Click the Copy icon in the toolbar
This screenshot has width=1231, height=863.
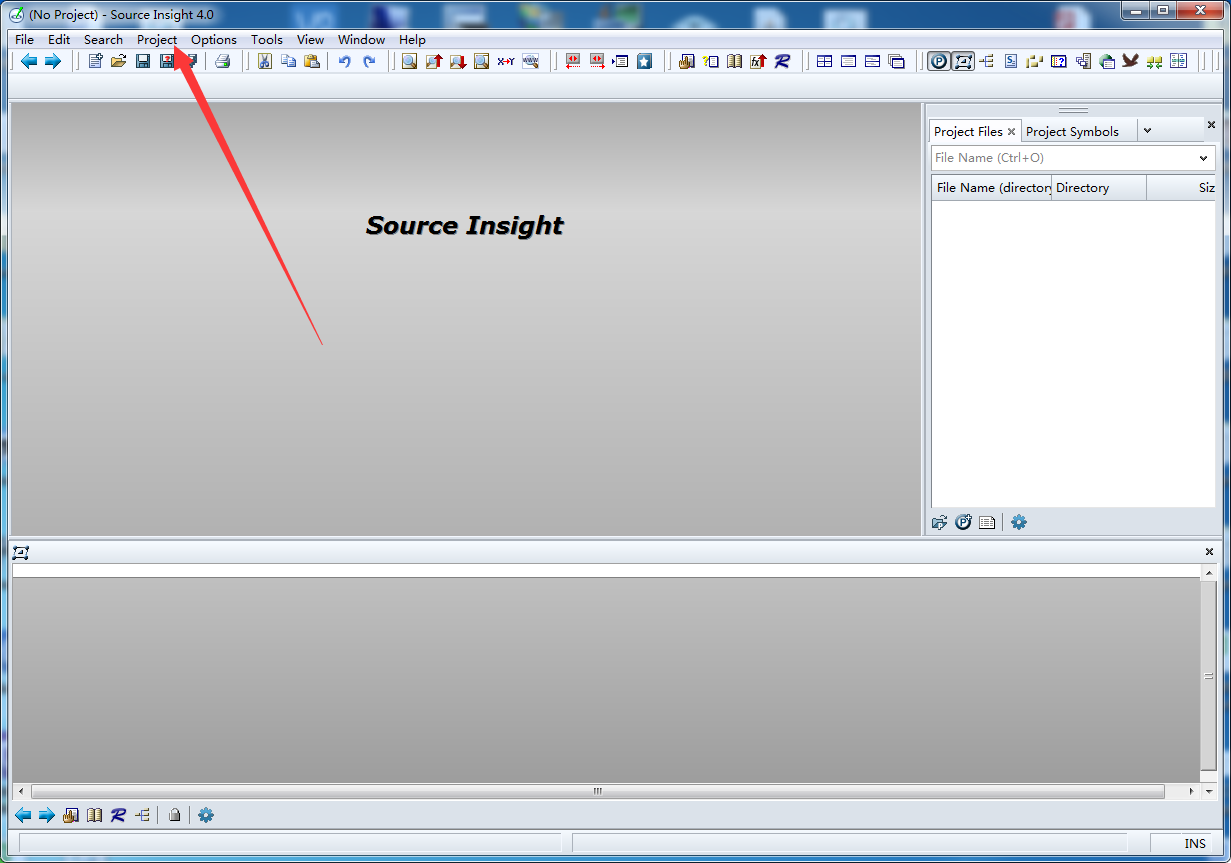pos(288,61)
